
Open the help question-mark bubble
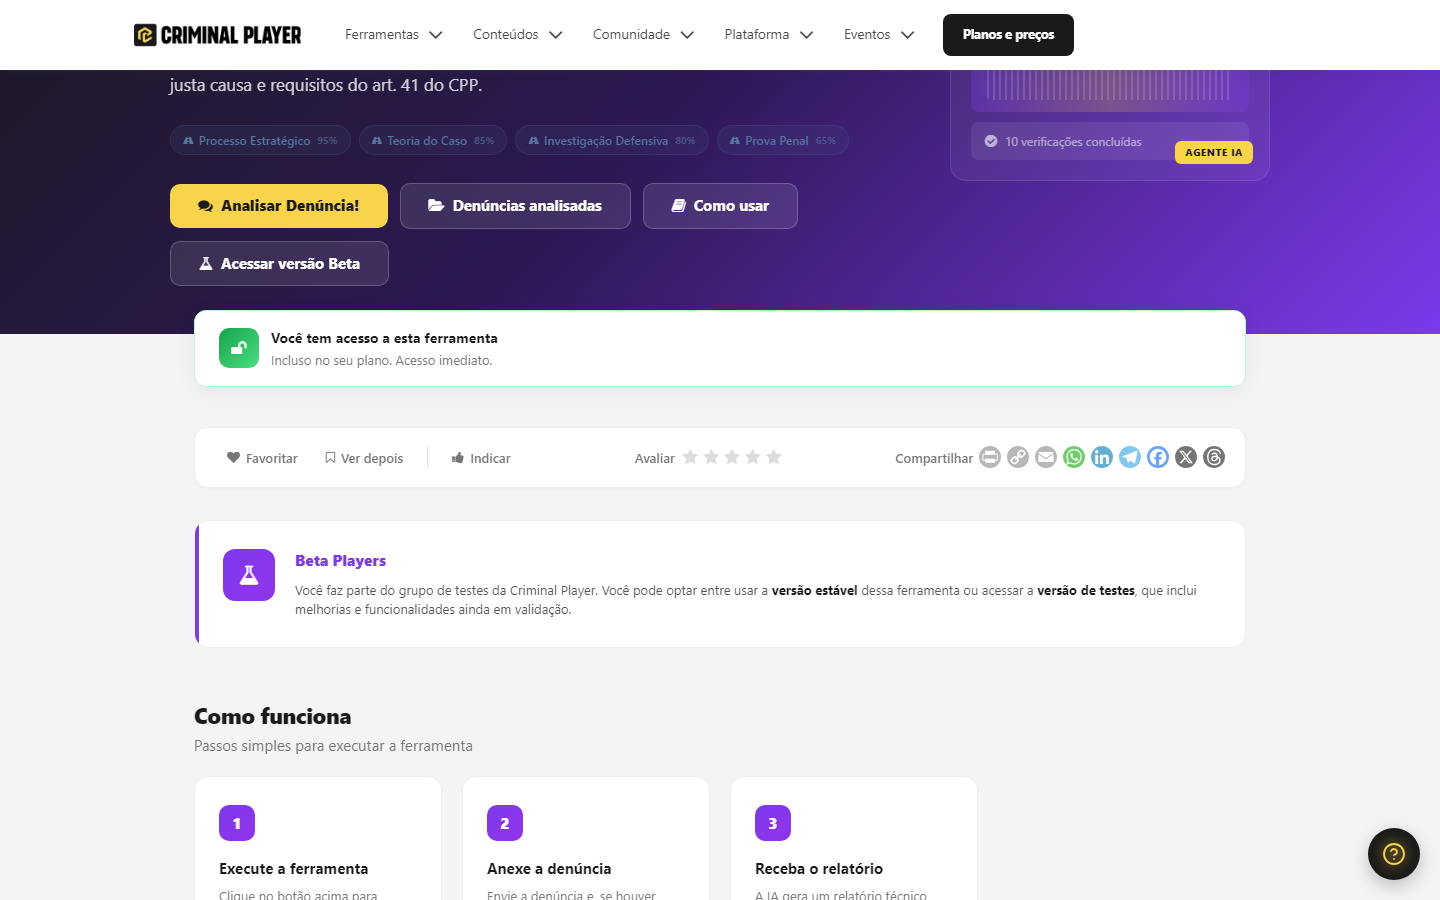[1394, 854]
